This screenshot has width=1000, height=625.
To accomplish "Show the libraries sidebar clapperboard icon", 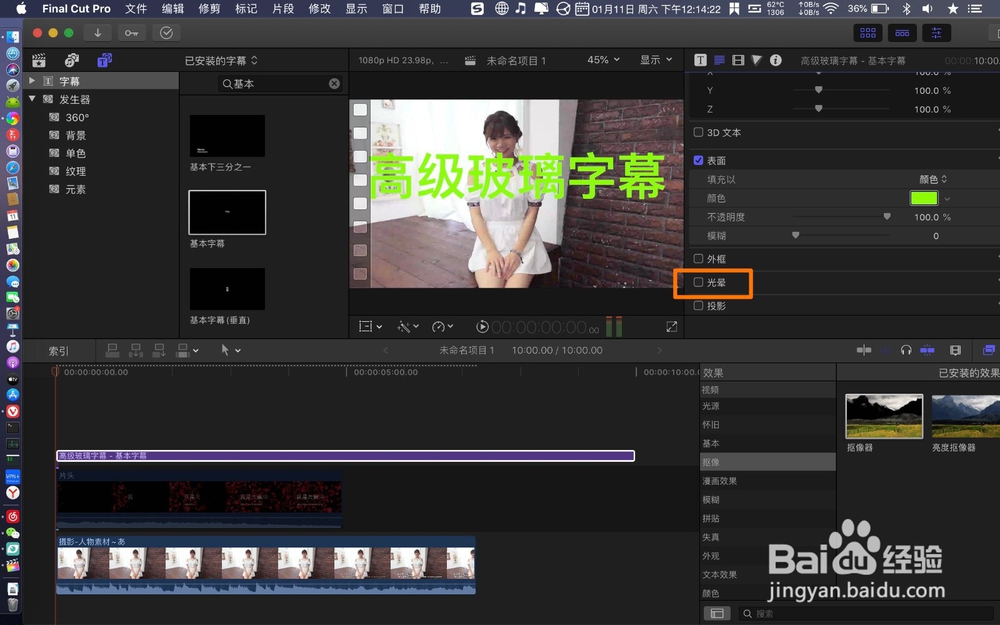I will [39, 60].
